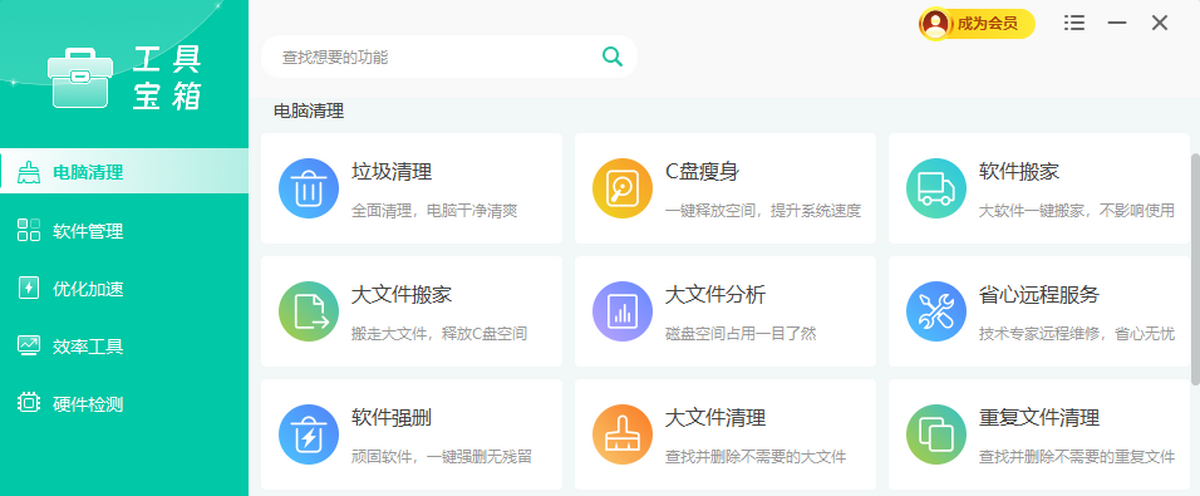Switch to 电脑清理 sidebar tab
This screenshot has height=496, width=1200.
[124, 171]
